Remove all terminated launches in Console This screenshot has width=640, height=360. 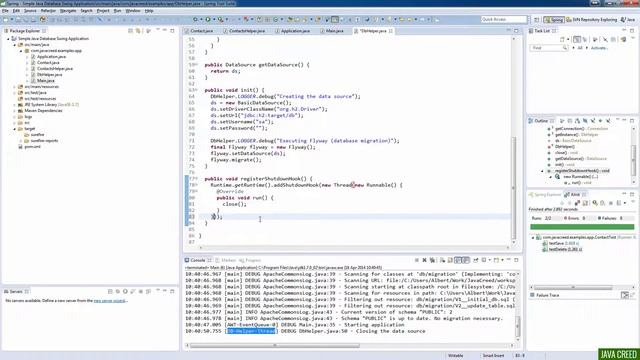(432, 260)
